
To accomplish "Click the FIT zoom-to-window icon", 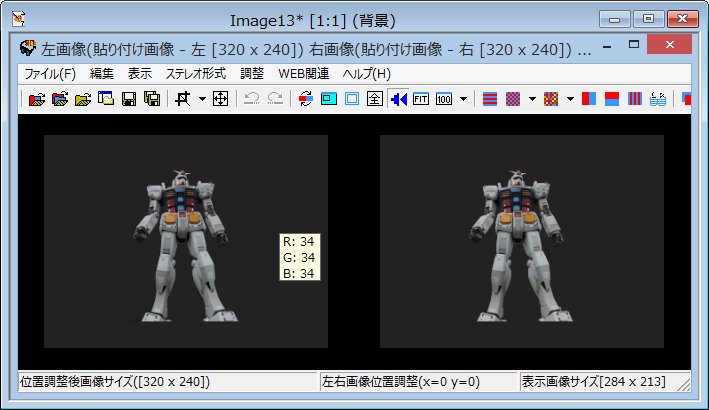I will (x=421, y=99).
